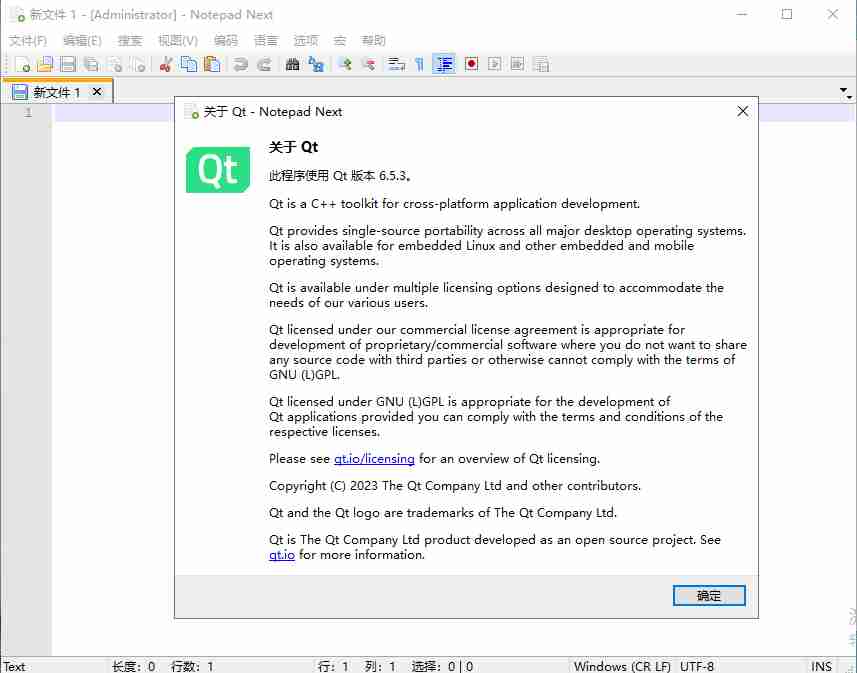This screenshot has height=673, width=857.
Task: Start macro recording with the red record icon
Action: [471, 64]
